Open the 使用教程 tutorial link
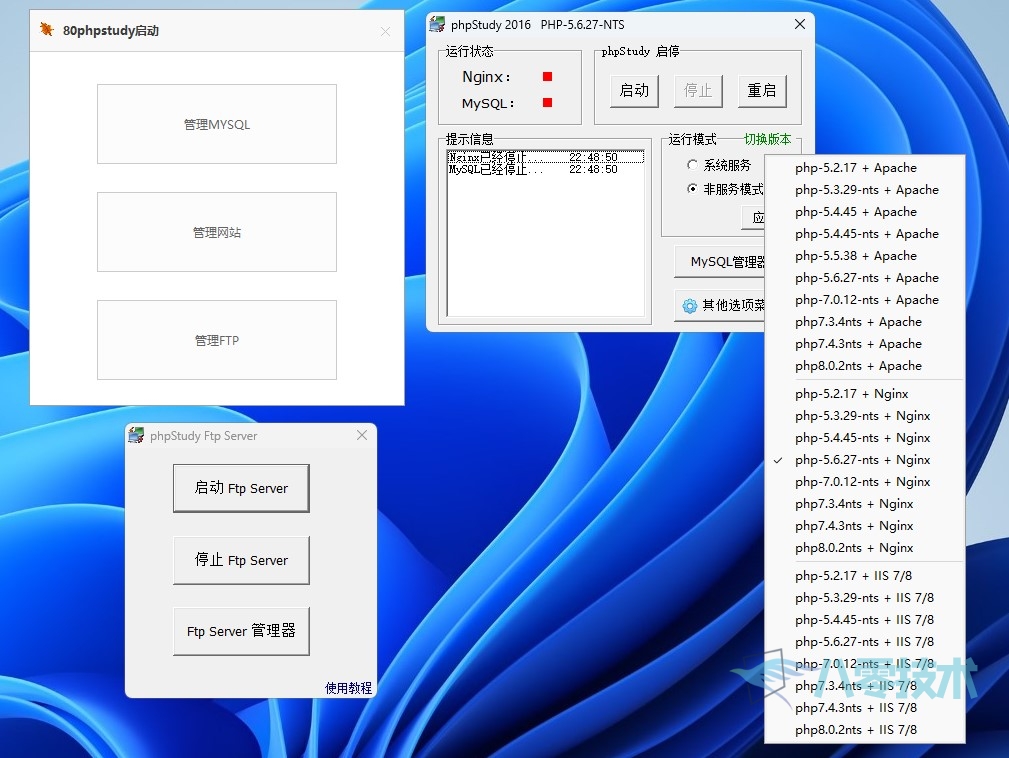This screenshot has height=758, width=1009. click(348, 688)
